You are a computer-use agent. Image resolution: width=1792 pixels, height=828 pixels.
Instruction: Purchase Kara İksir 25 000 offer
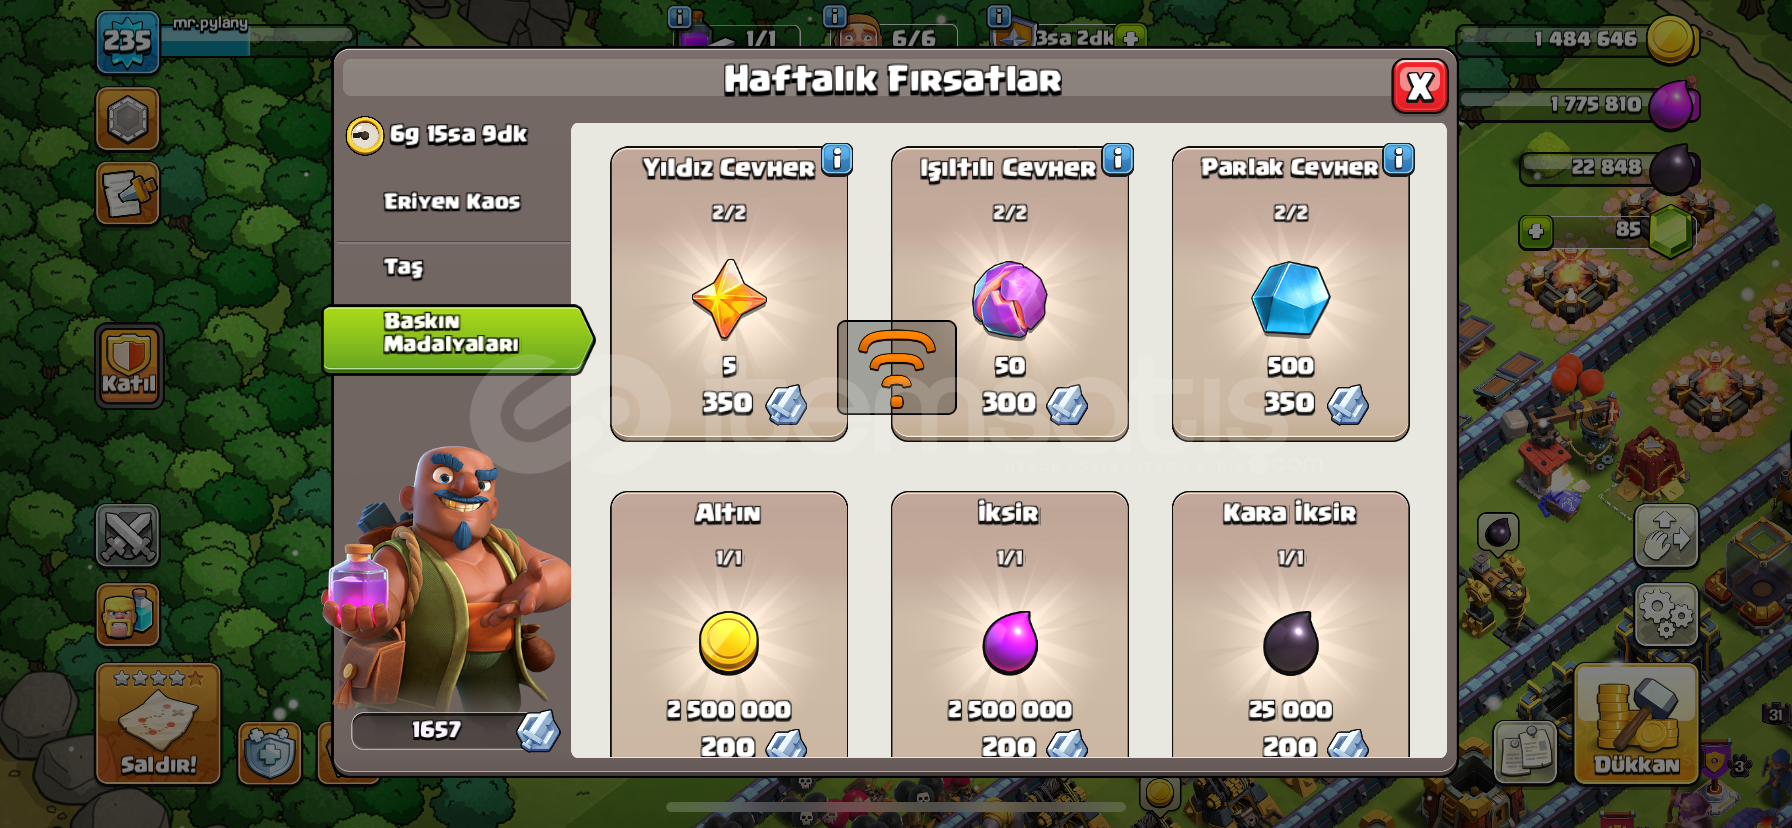pyautogui.click(x=1290, y=624)
